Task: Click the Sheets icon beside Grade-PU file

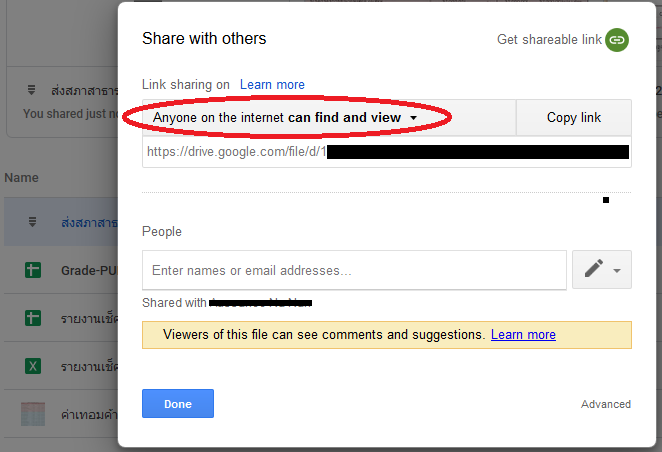Action: tap(32, 270)
